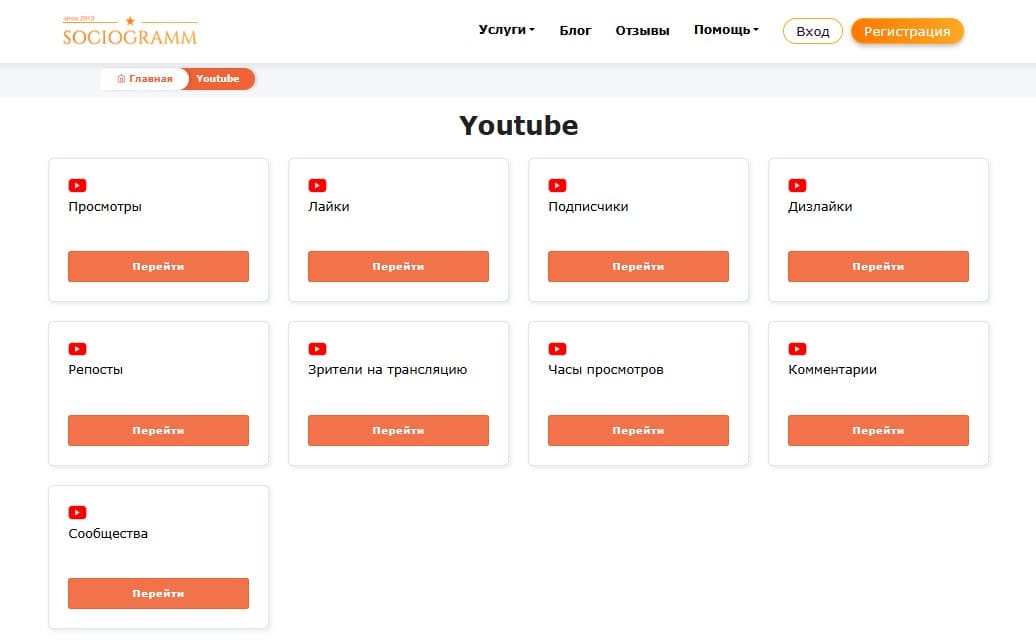This screenshot has width=1036, height=640.
Task: Open the Отзывы page
Action: click(642, 30)
